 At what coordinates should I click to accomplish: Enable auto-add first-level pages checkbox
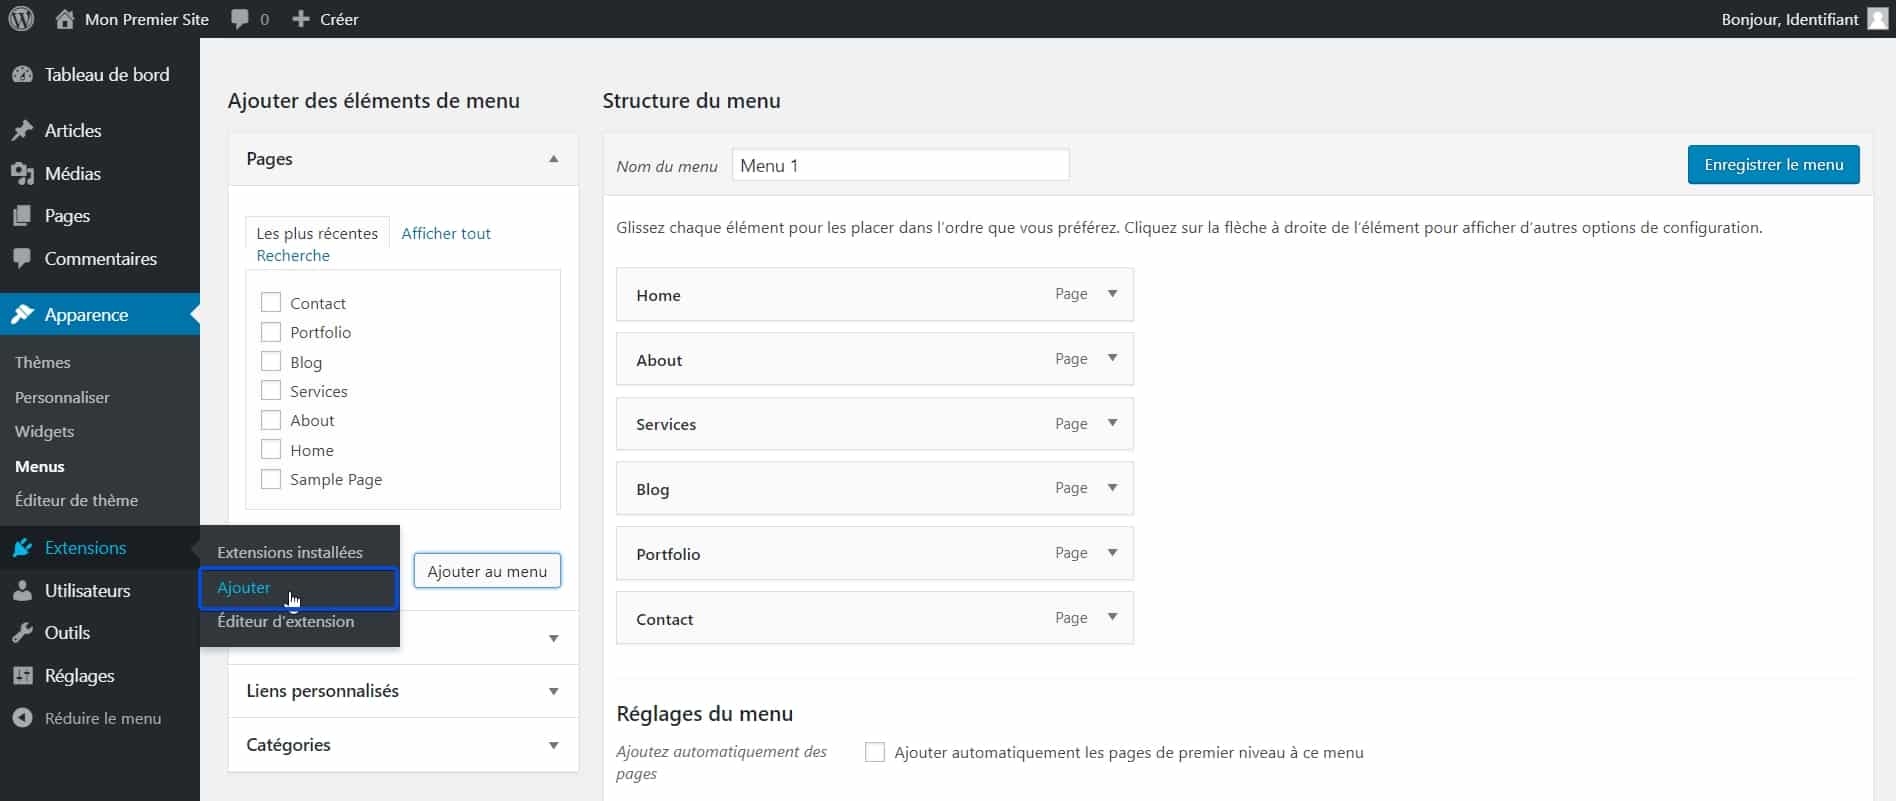pyautogui.click(x=875, y=752)
